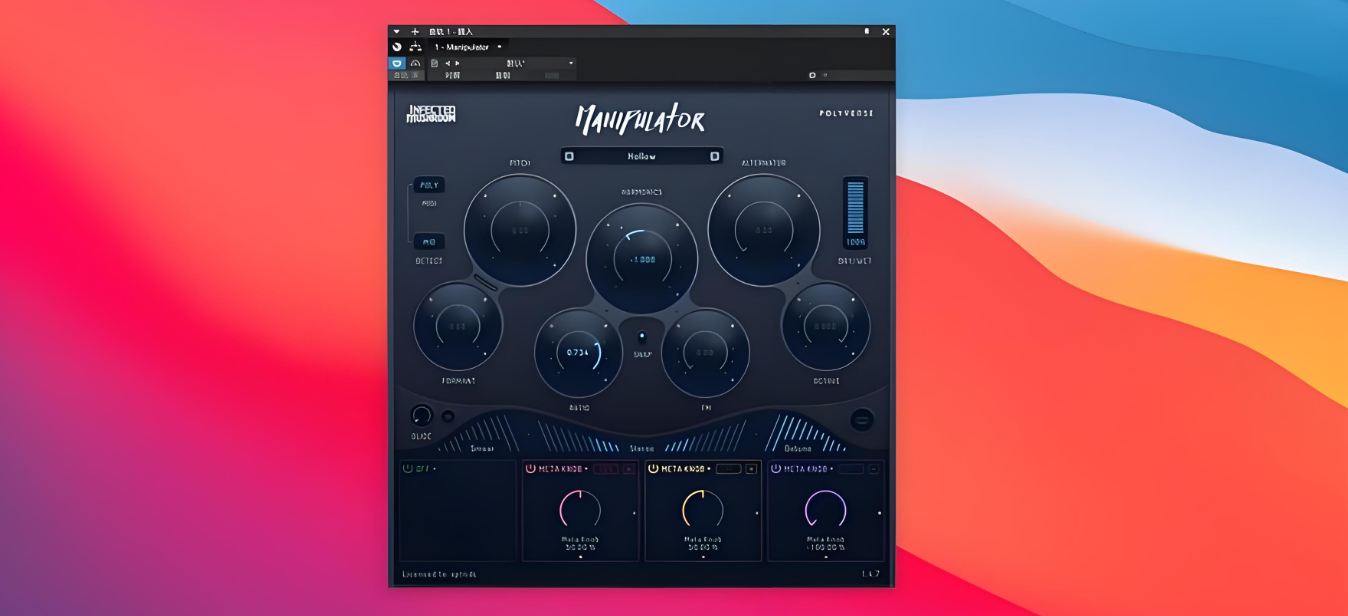Toggle power of the pink Meta Knob slot
Viewport: 1348px width, 616px height.
531,468
